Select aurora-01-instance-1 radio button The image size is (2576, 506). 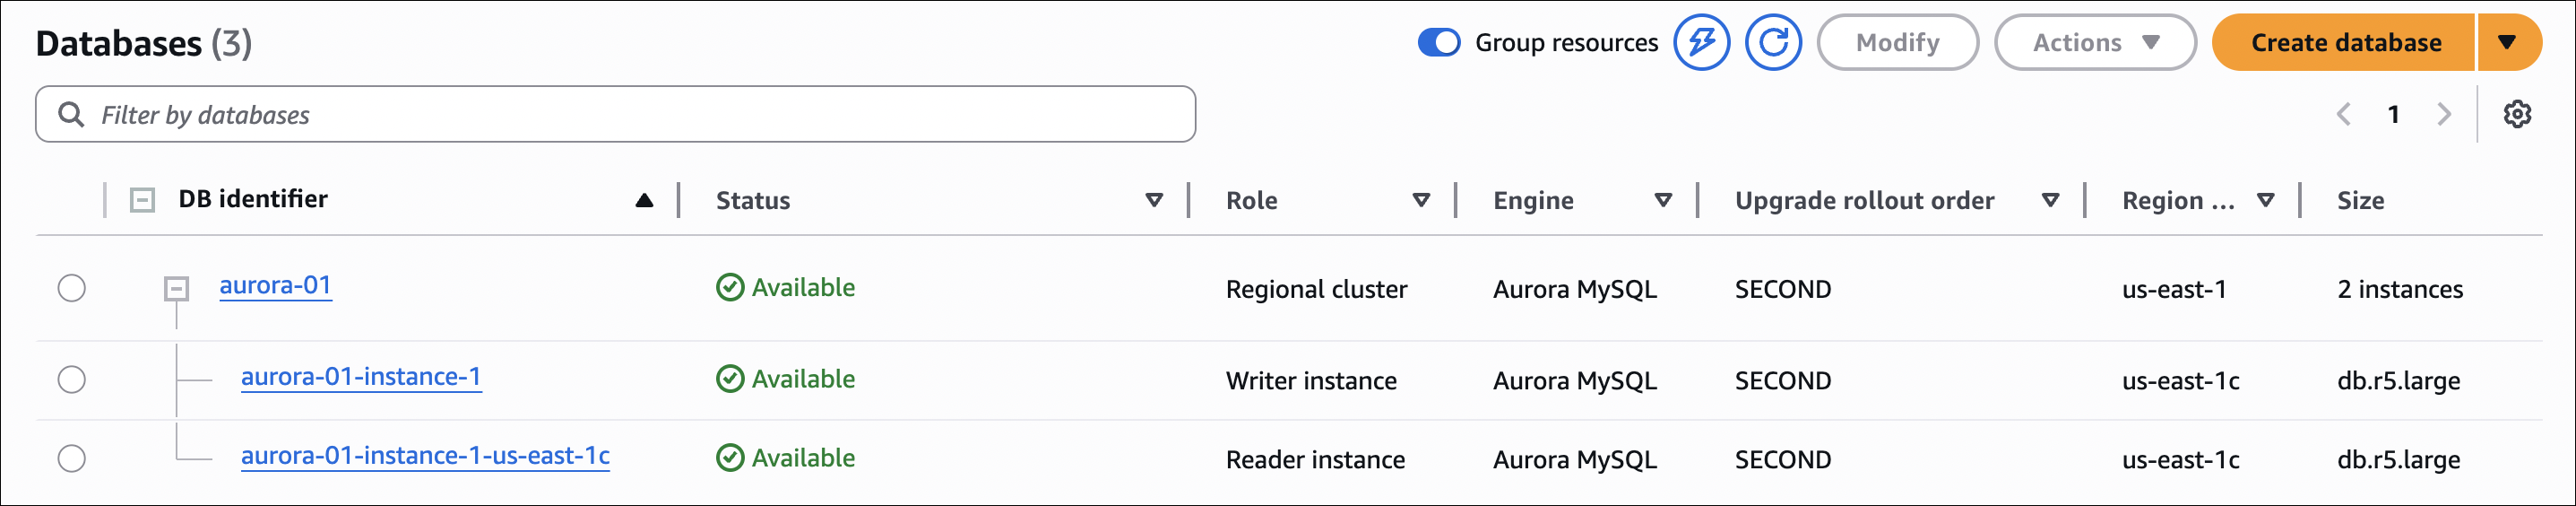(72, 380)
